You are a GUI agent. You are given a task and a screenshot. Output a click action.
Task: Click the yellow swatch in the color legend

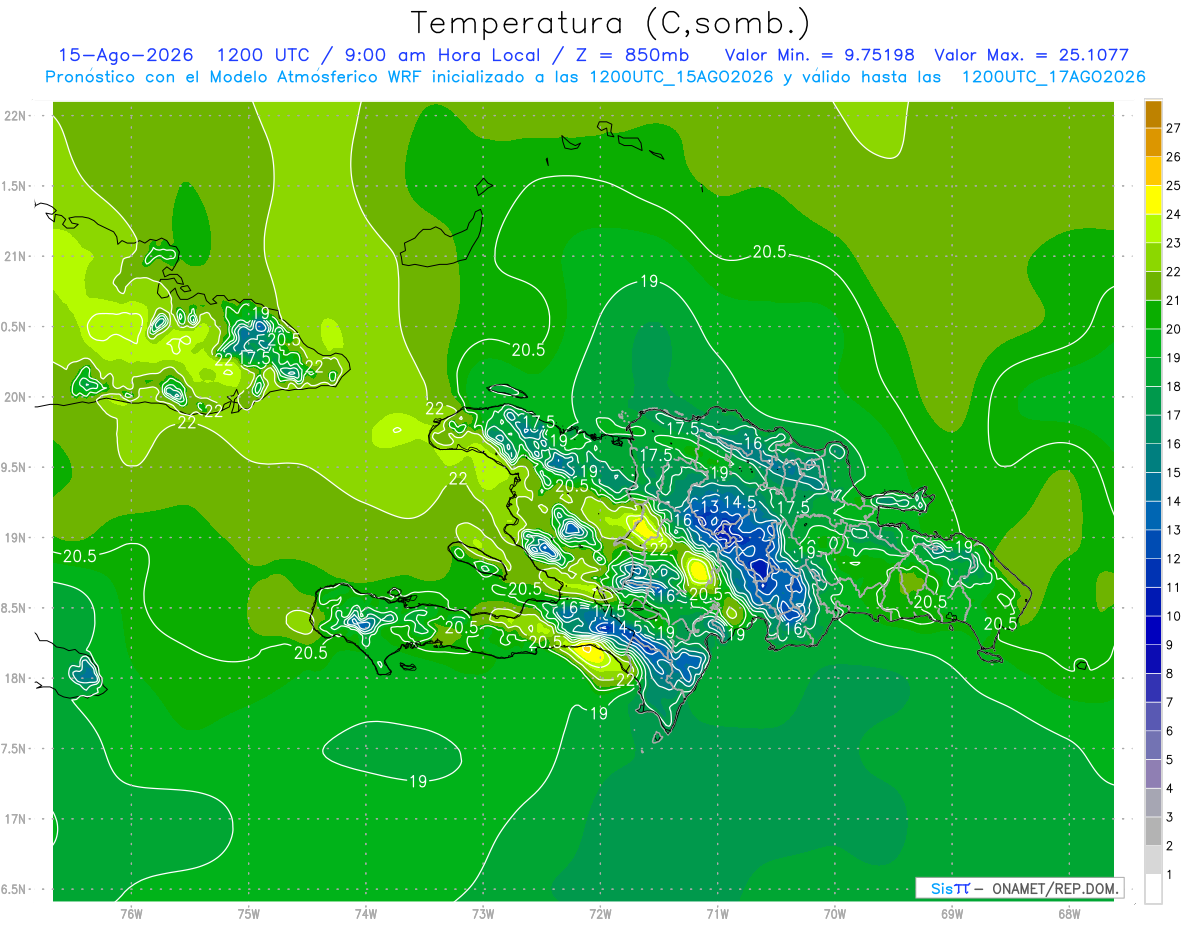1153,199
